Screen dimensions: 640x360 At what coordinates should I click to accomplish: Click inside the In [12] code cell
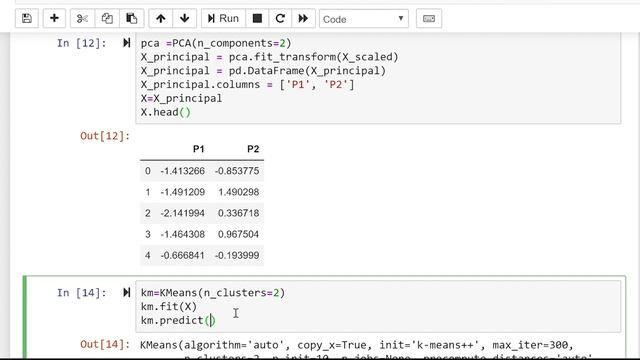(x=378, y=78)
